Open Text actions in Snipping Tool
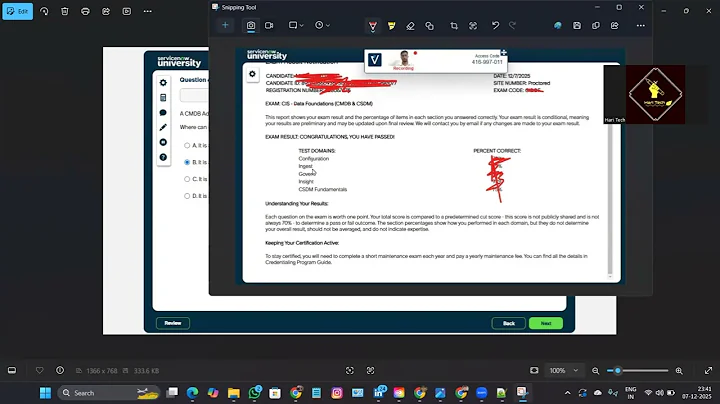 (x=473, y=26)
